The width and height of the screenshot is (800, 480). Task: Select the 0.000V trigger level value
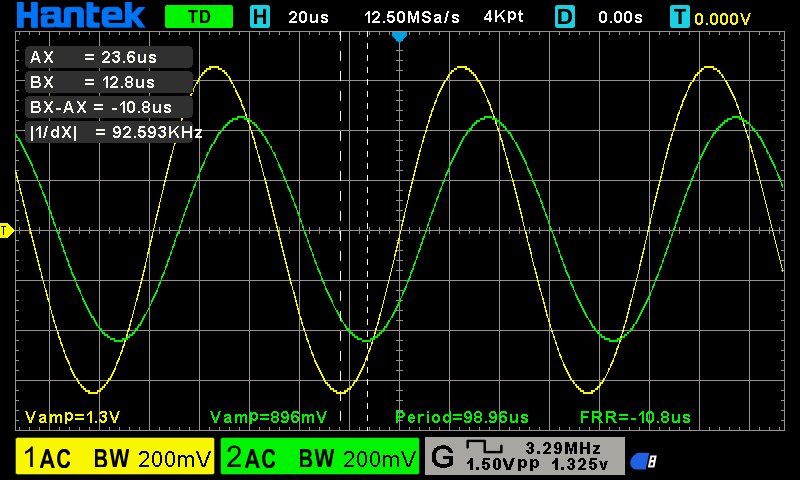tap(722, 19)
